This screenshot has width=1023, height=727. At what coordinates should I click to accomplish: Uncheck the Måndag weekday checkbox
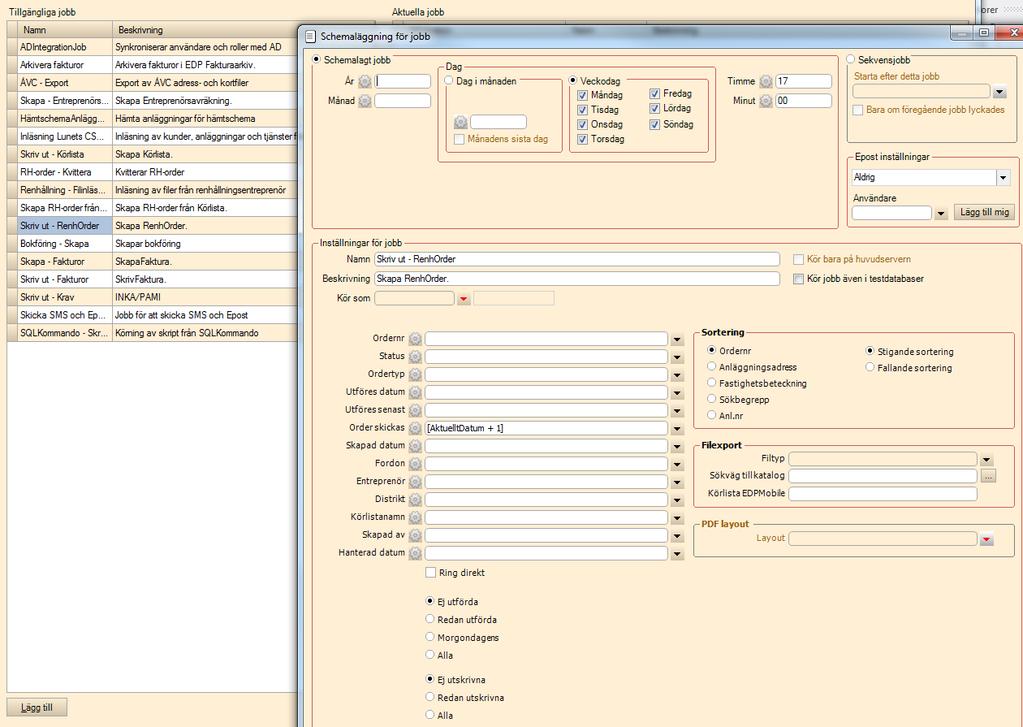[583, 95]
